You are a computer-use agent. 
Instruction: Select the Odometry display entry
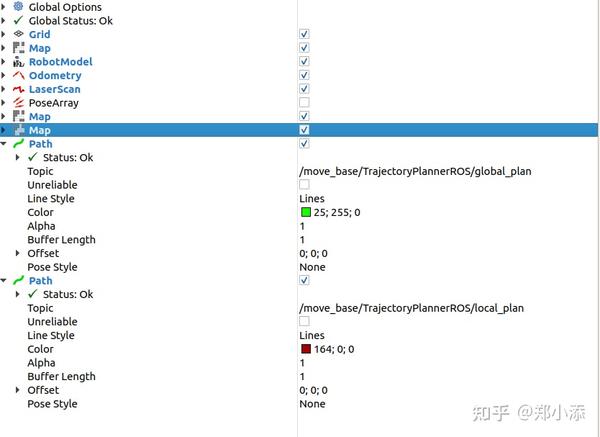click(x=55, y=75)
